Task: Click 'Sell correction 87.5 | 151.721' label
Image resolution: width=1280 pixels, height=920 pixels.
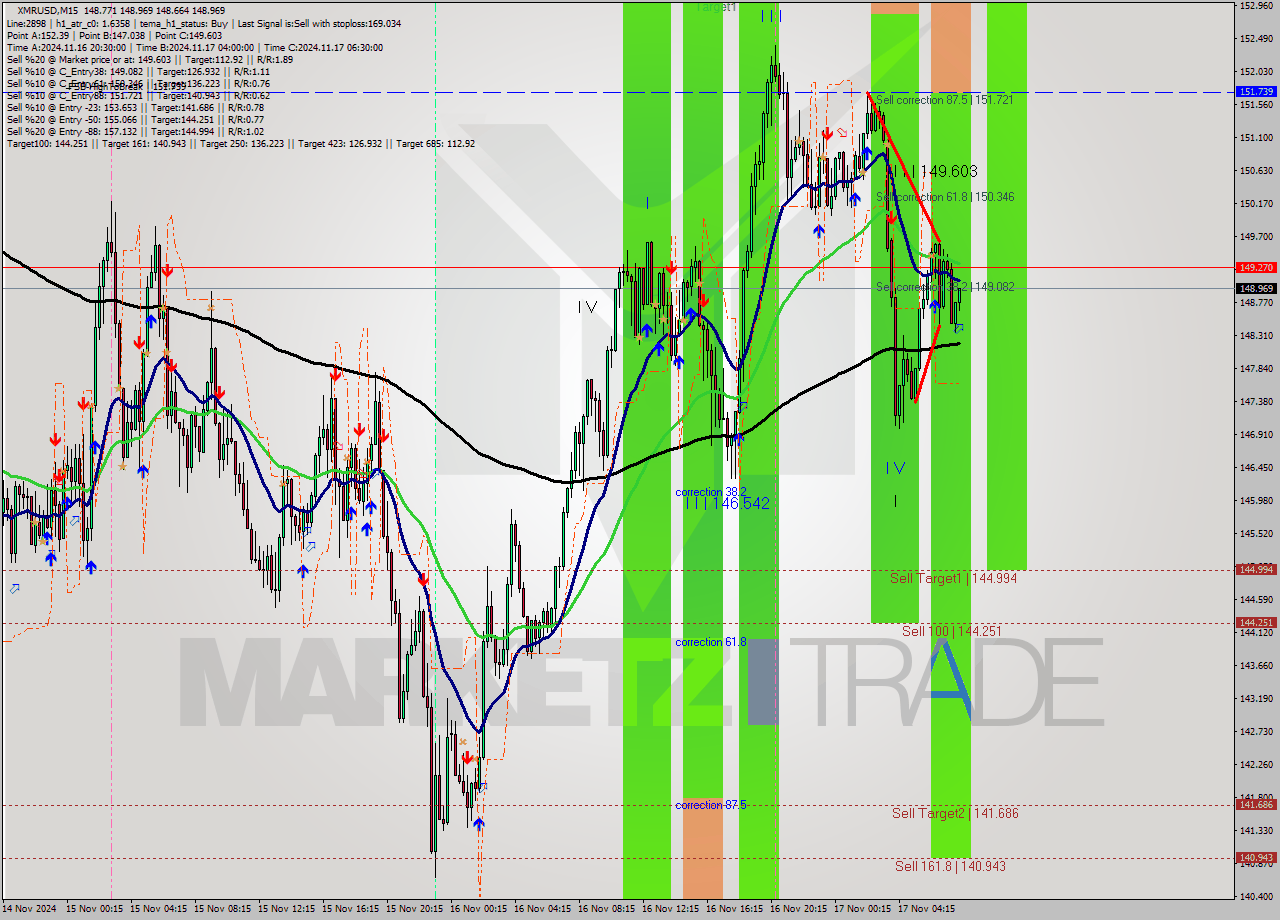Action: click(944, 100)
